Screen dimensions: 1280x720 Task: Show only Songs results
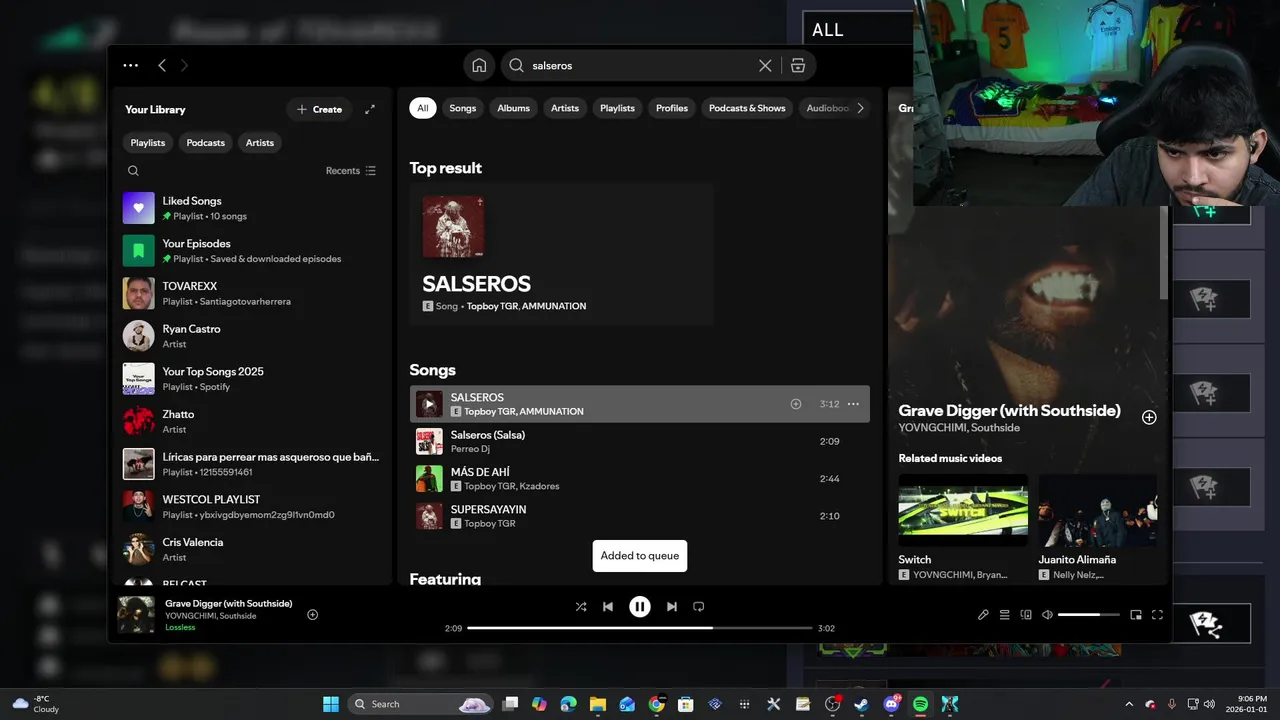pyautogui.click(x=463, y=108)
